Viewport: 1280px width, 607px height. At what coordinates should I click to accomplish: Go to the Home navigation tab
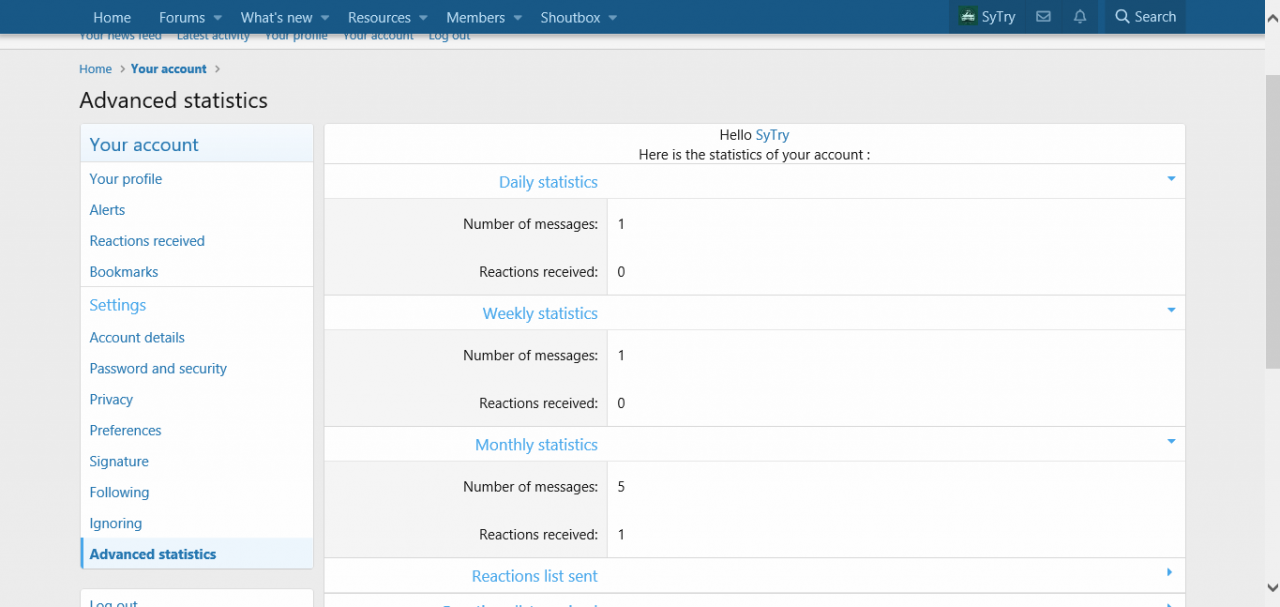[x=112, y=18]
